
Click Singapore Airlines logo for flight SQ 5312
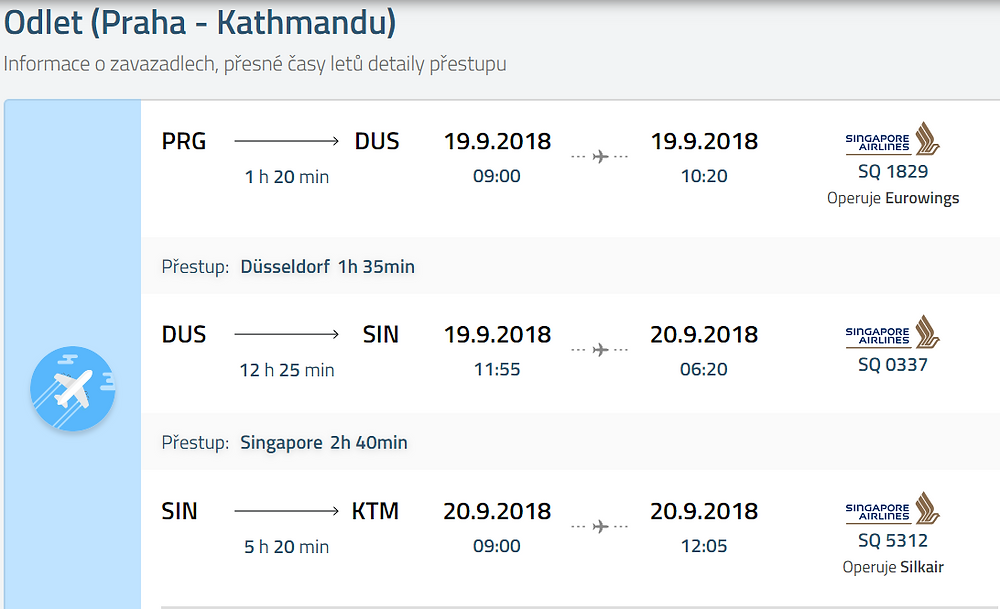[x=892, y=509]
